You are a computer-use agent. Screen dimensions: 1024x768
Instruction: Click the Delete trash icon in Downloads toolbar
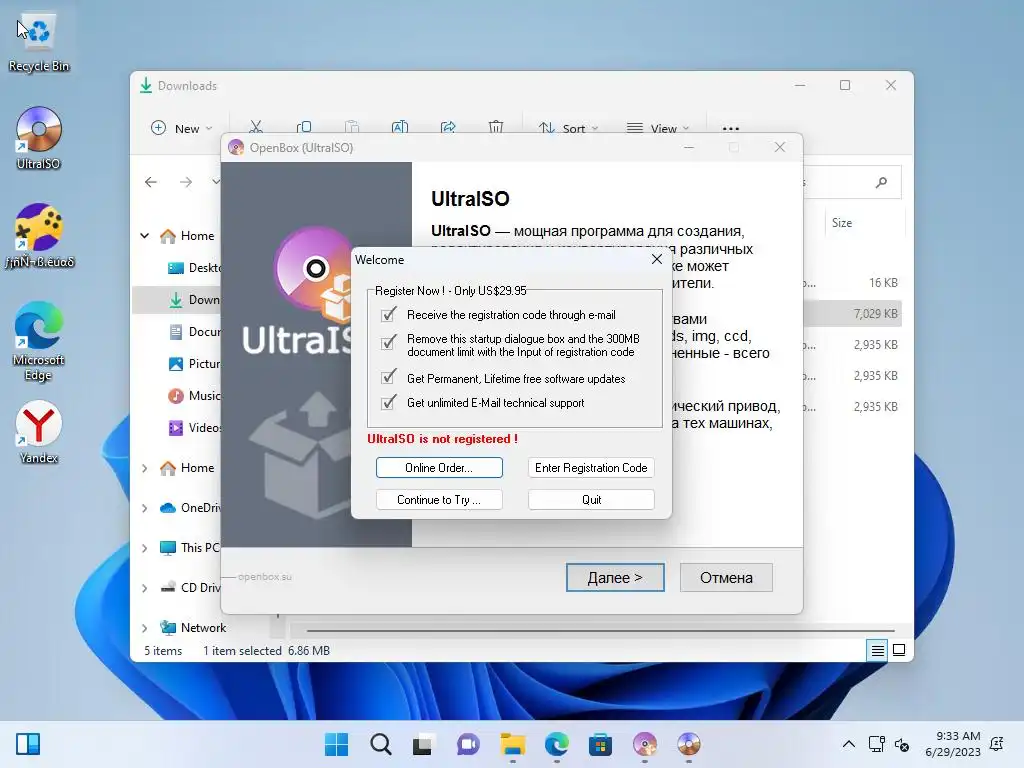(496, 127)
